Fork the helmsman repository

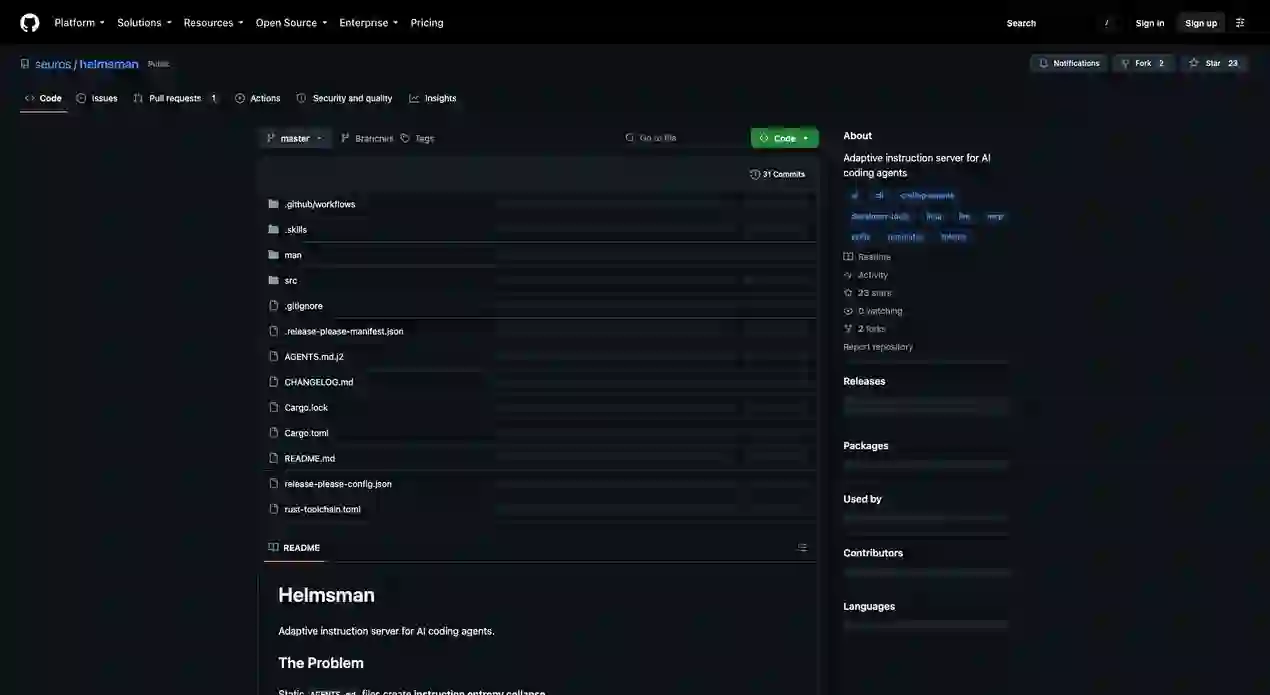1143,63
